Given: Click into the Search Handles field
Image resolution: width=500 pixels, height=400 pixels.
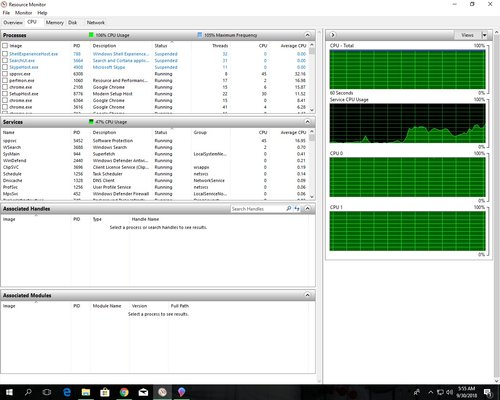Looking at the screenshot, I should tap(258, 209).
